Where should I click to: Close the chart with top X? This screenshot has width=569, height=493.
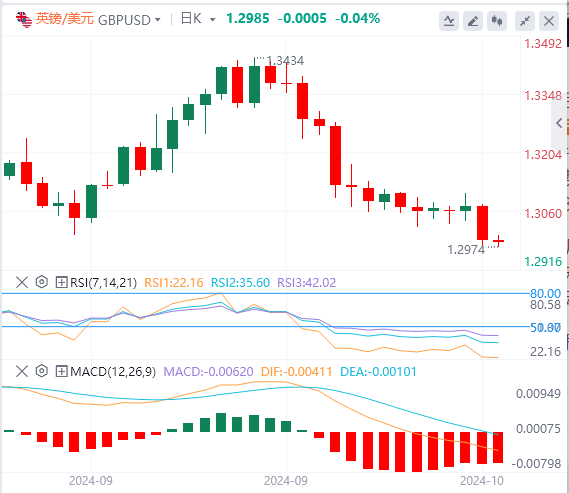coord(549,21)
